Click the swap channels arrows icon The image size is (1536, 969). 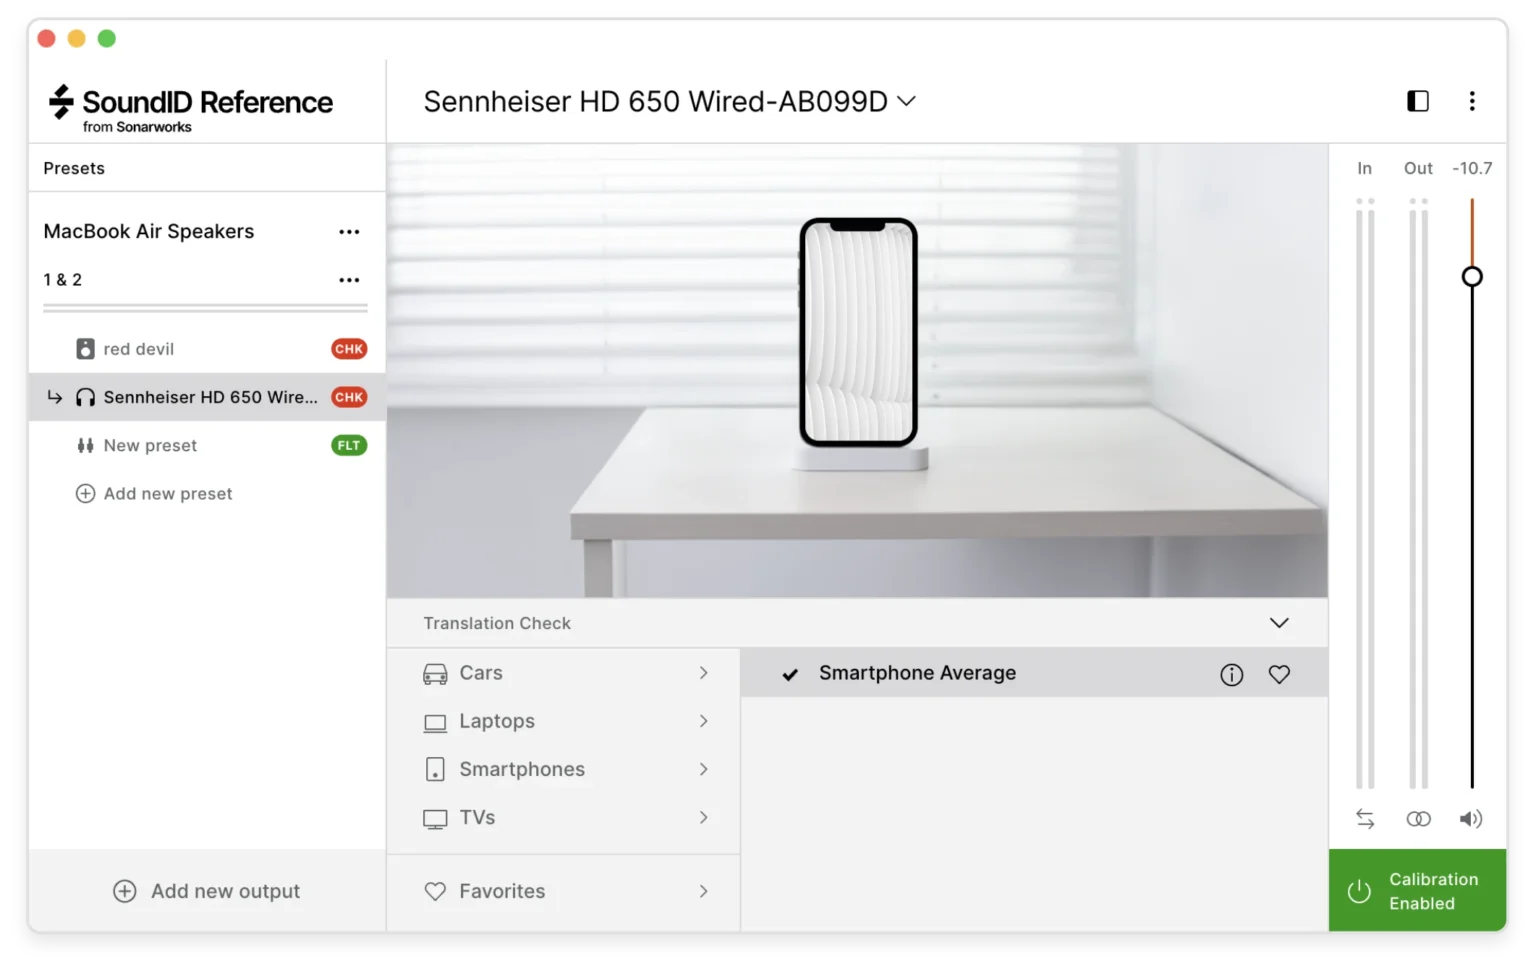1365,819
